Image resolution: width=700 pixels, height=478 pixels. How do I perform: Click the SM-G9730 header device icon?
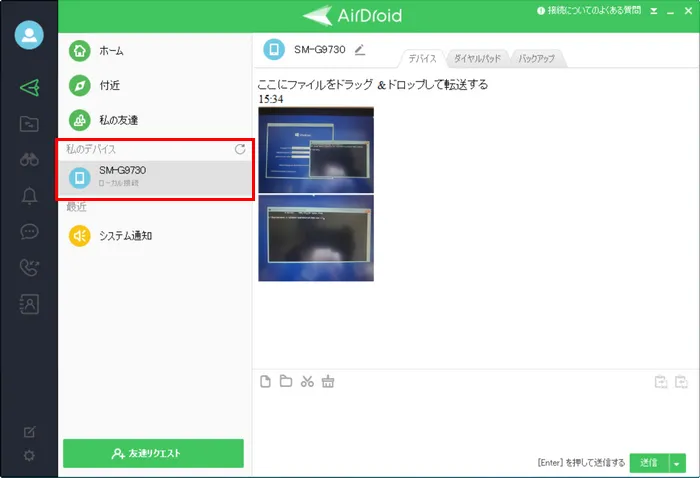tap(274, 49)
